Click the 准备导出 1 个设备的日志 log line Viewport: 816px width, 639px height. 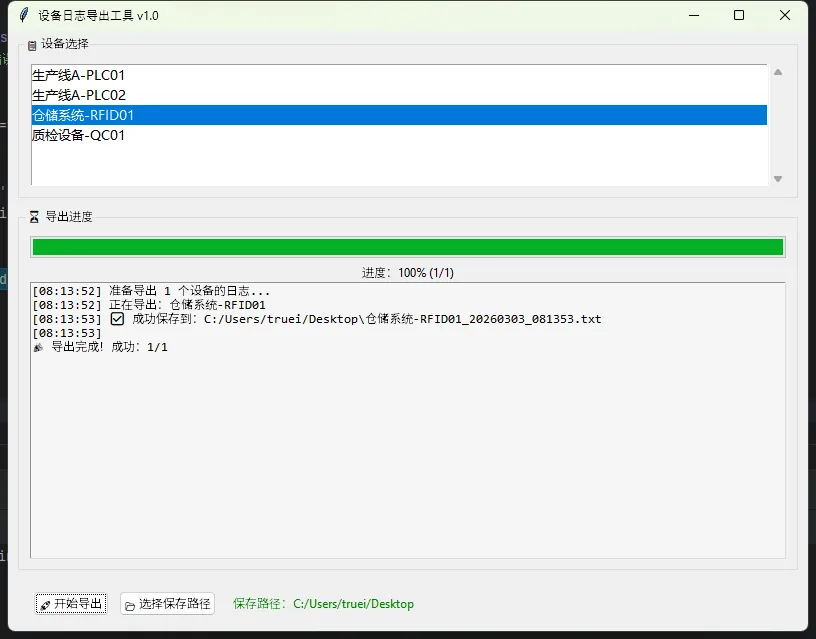[150, 291]
